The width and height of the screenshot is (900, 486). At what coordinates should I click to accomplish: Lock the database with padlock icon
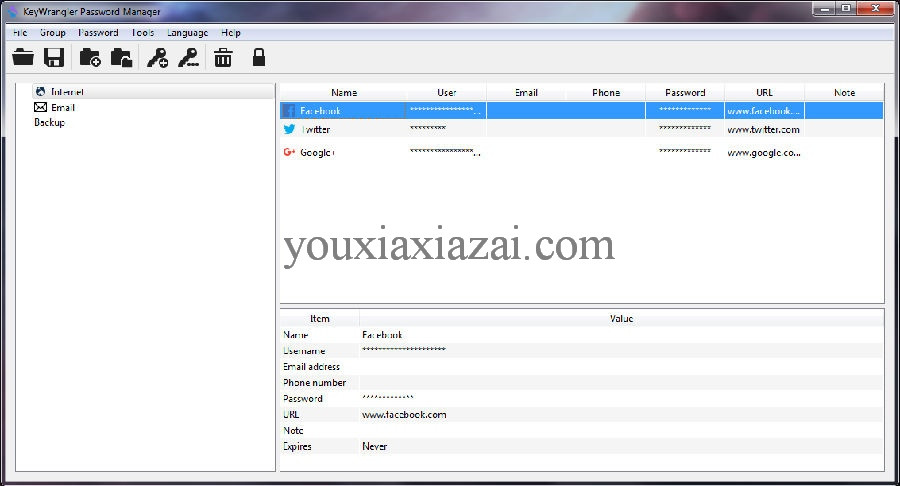click(x=259, y=57)
